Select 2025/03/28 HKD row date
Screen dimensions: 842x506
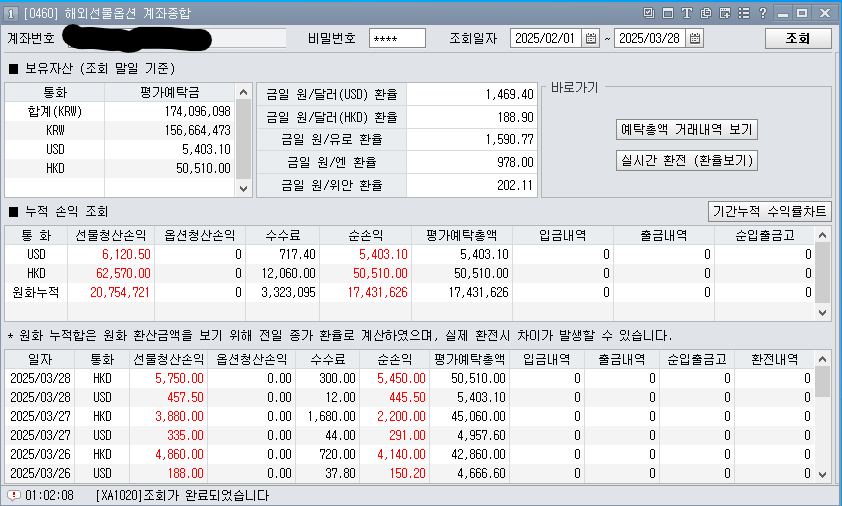40,378
